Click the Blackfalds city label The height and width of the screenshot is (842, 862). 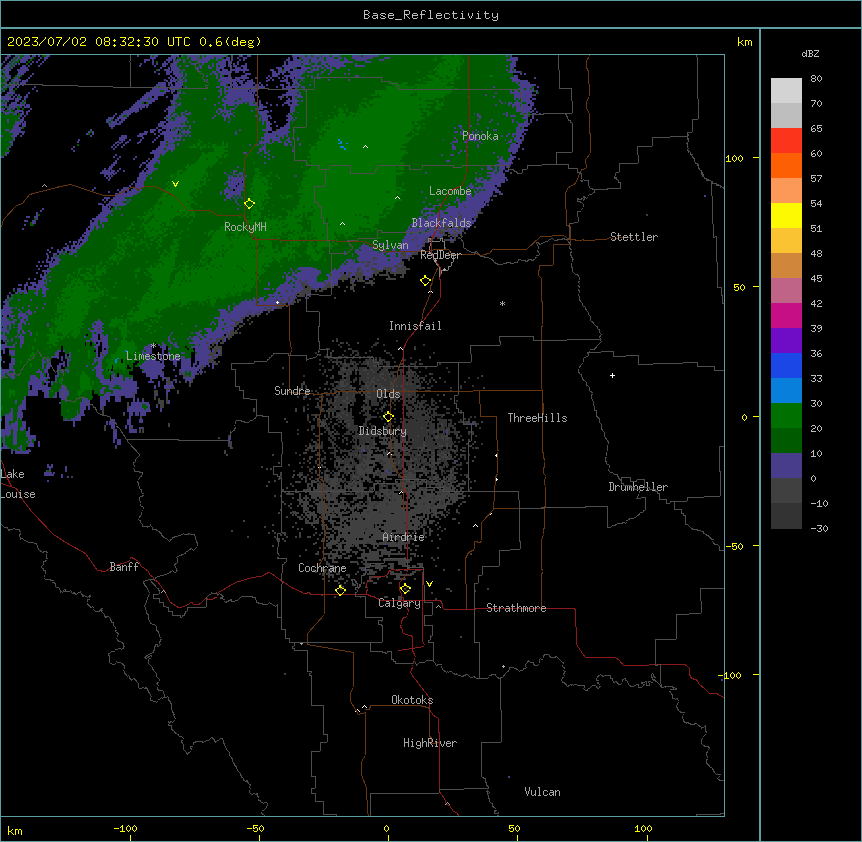441,223
